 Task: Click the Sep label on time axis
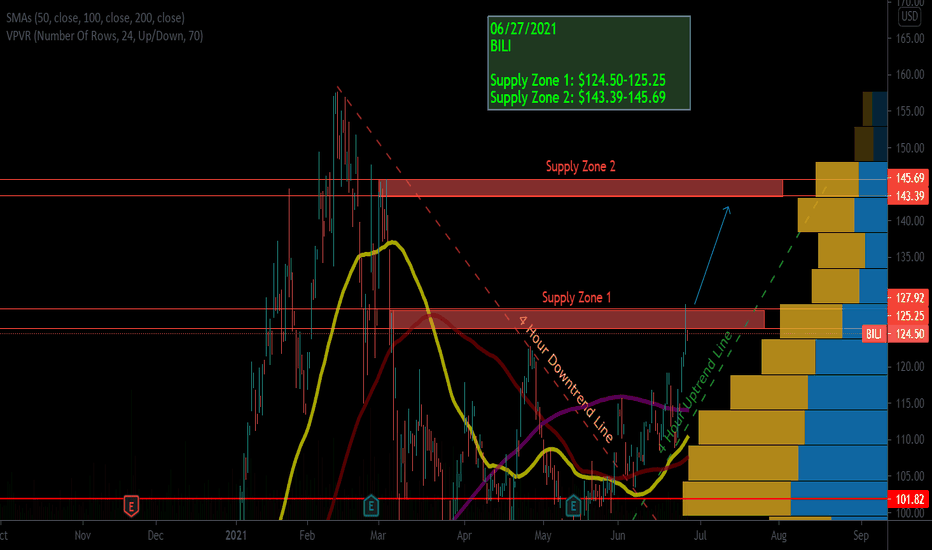click(x=861, y=535)
